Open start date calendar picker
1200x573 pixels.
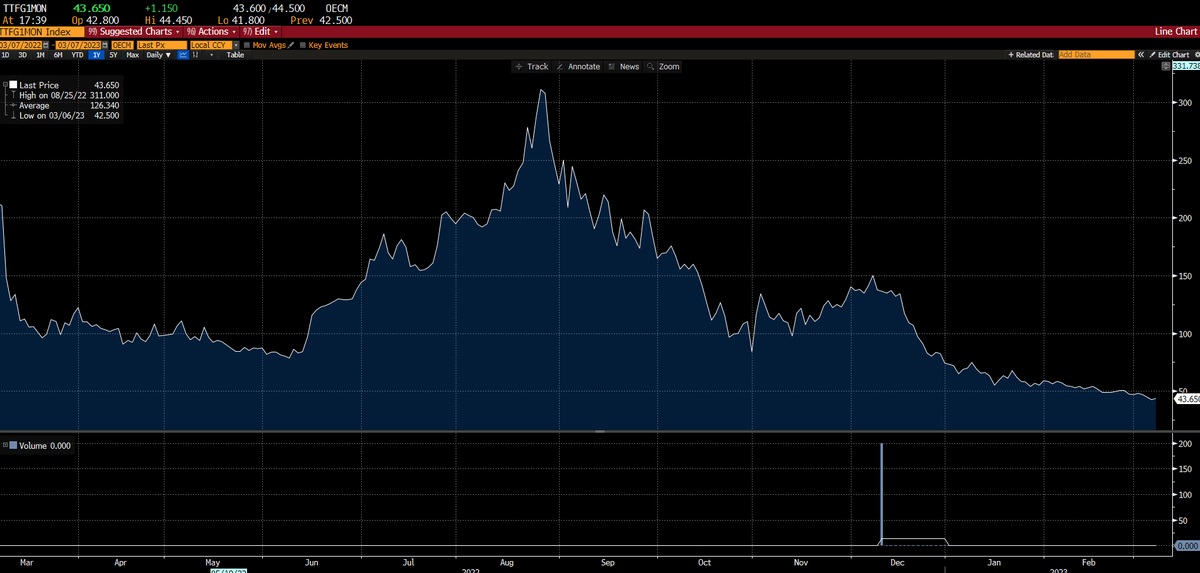(46, 45)
